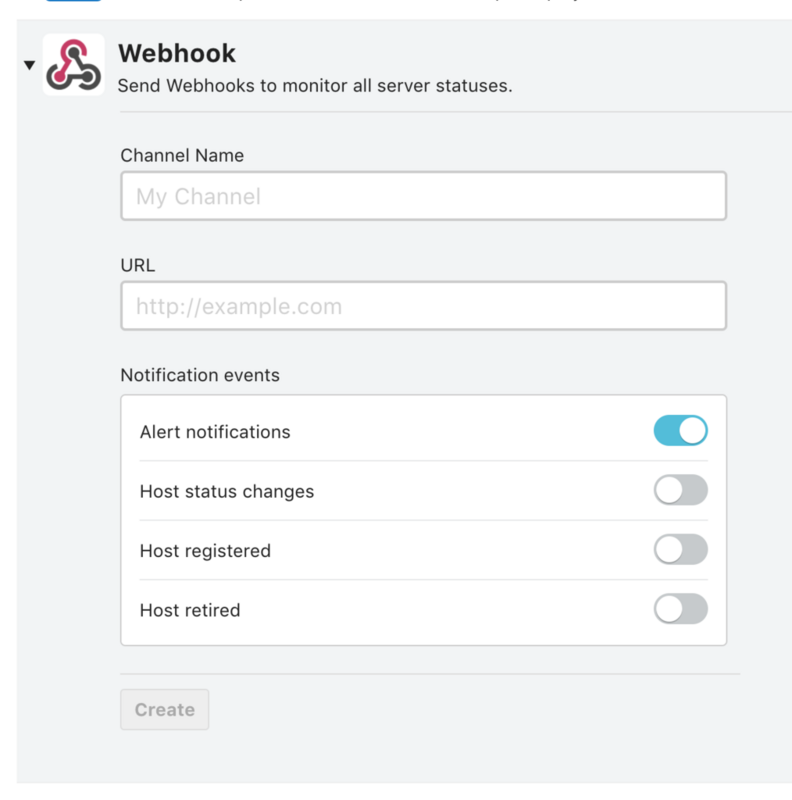
Task: Click the Webhook heading text
Action: (177, 53)
